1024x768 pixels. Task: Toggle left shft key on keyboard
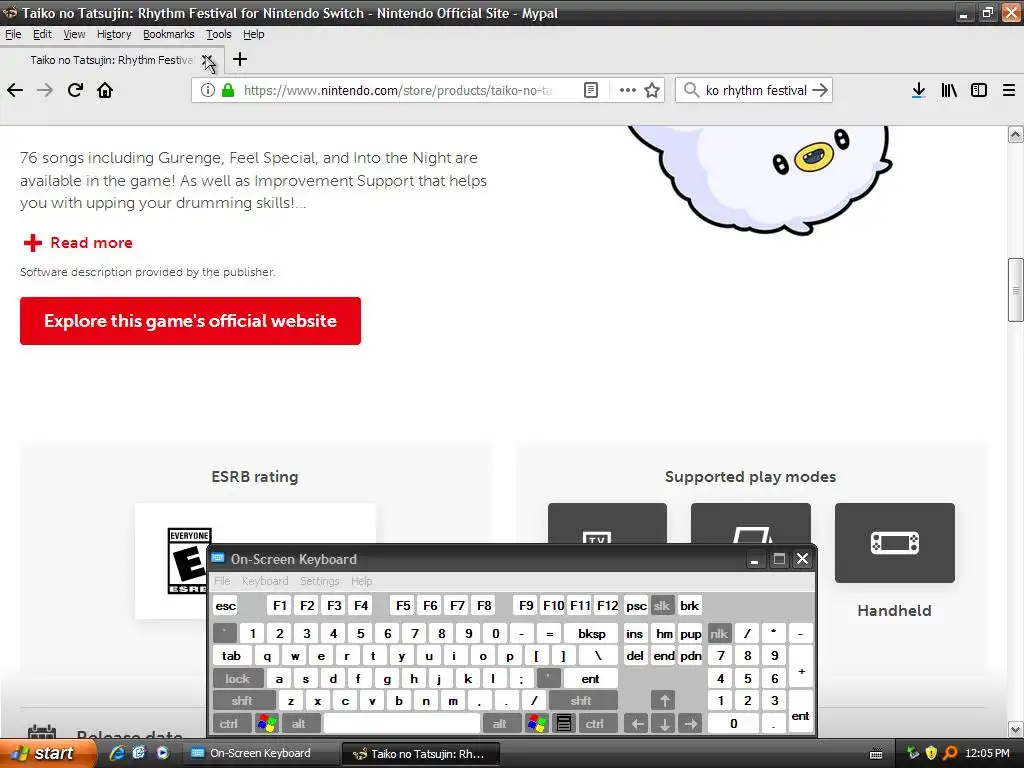pos(242,701)
